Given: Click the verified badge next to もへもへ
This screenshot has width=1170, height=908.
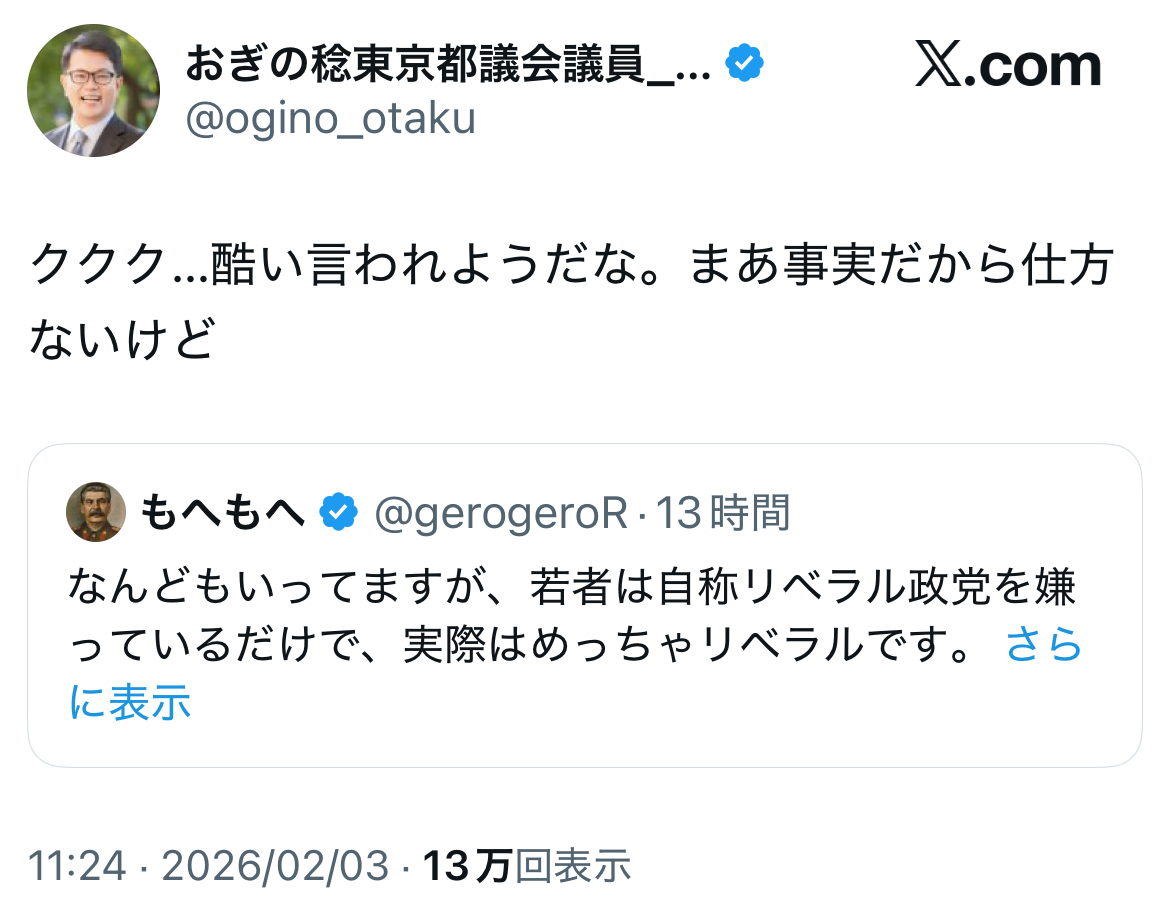Looking at the screenshot, I should pos(339,513).
